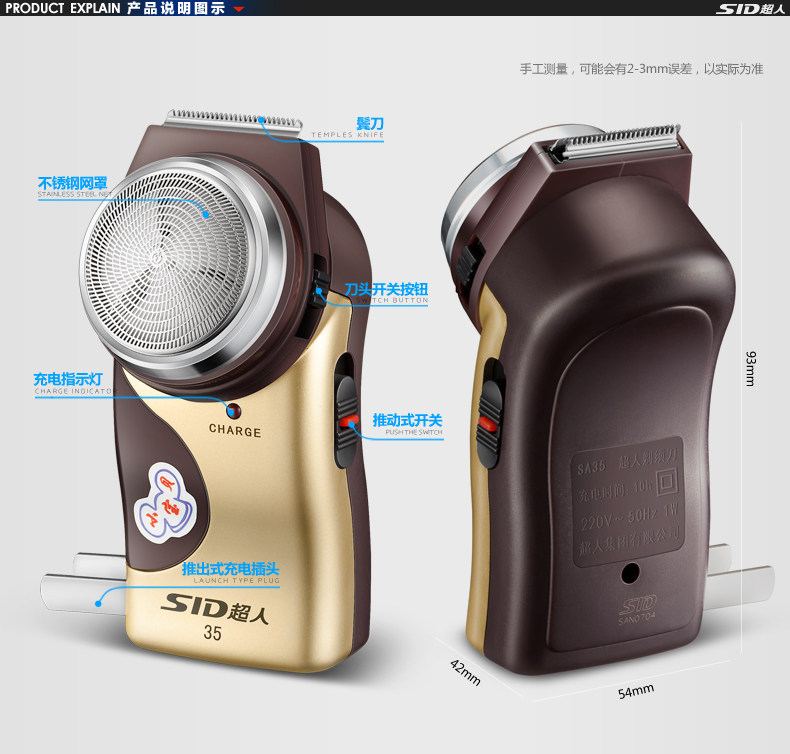Click the "充电时间: 10h" text on the back plate

click(615, 491)
